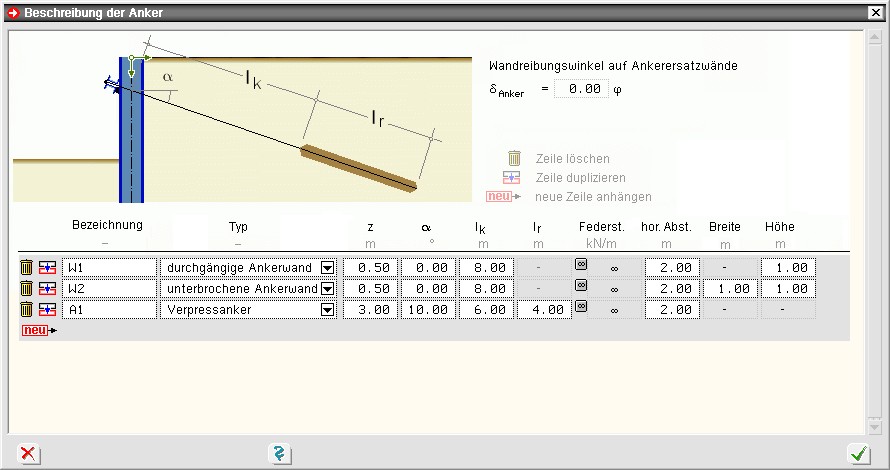Duplicate row W1 using duplicate icon
Screen dimensions: 890x470
coord(47,268)
